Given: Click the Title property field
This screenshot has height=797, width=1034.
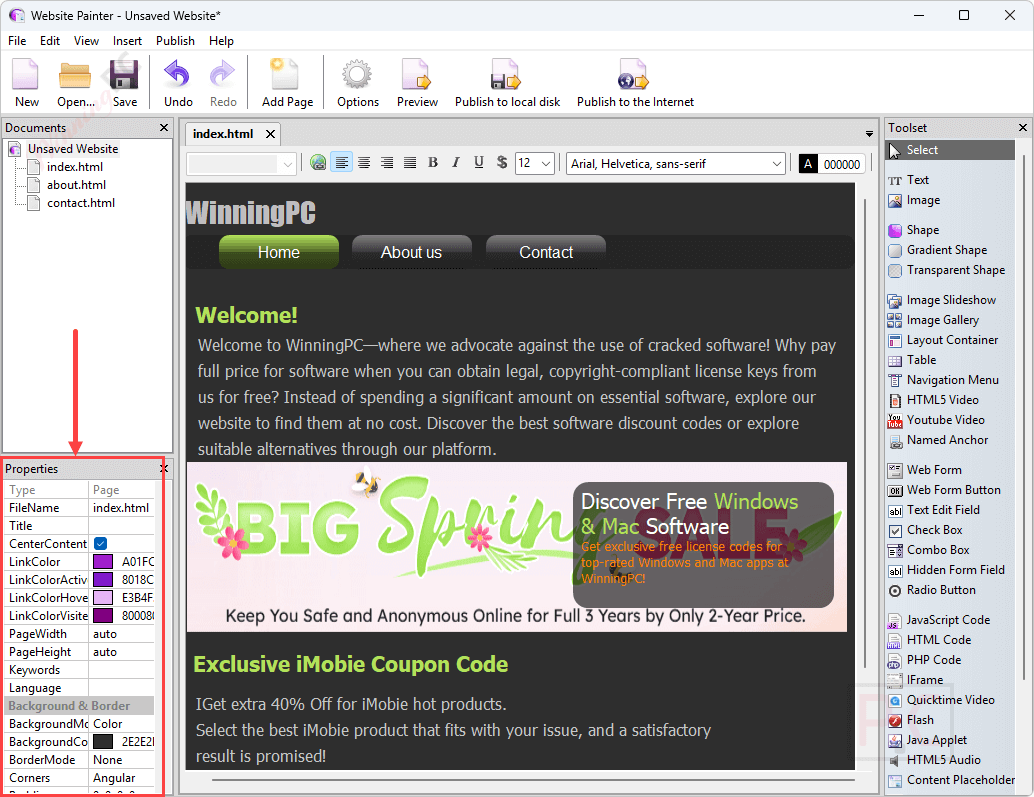Looking at the screenshot, I should pos(121,526).
